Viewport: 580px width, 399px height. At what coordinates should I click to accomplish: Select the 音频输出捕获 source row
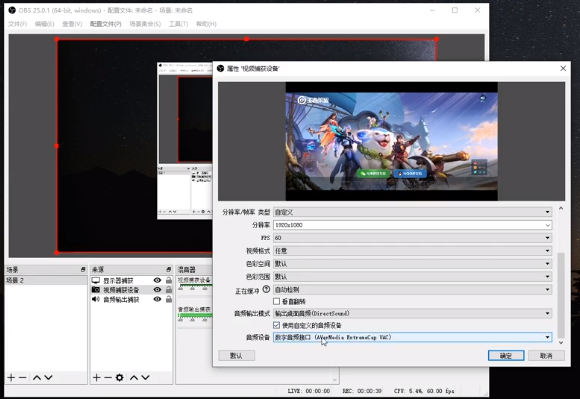(x=132, y=299)
